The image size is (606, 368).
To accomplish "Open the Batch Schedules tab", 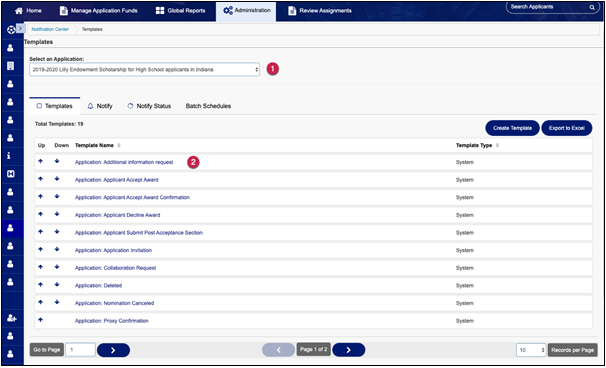I will [x=208, y=106].
